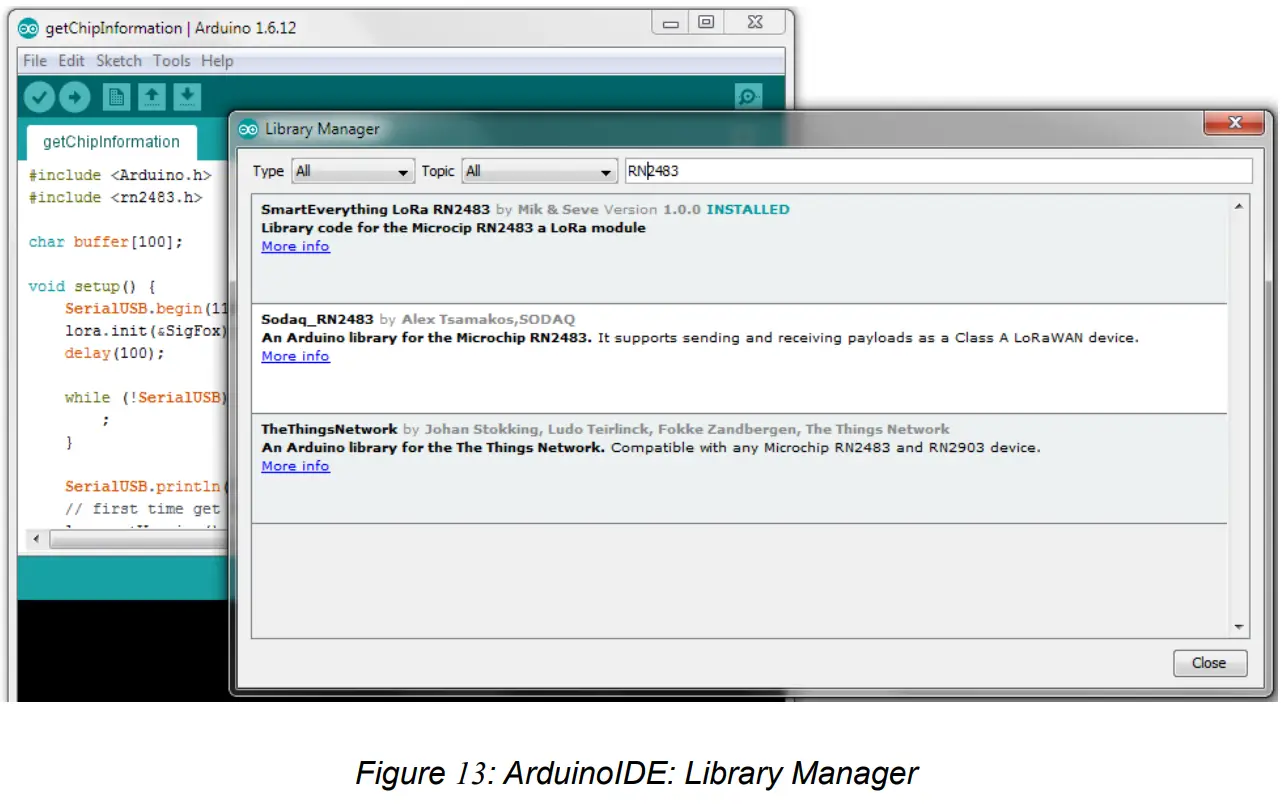1285x807 pixels.
Task: Save the sketch with the Save icon
Action: [x=187, y=97]
